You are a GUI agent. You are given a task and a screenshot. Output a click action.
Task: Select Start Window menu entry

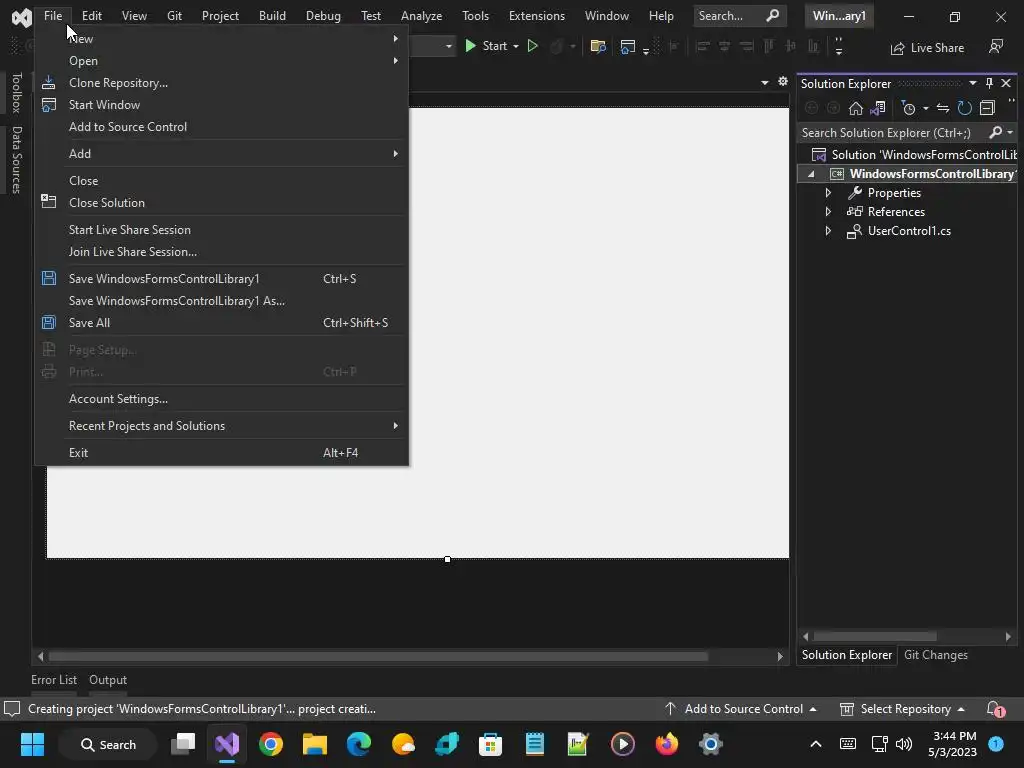(x=222, y=104)
